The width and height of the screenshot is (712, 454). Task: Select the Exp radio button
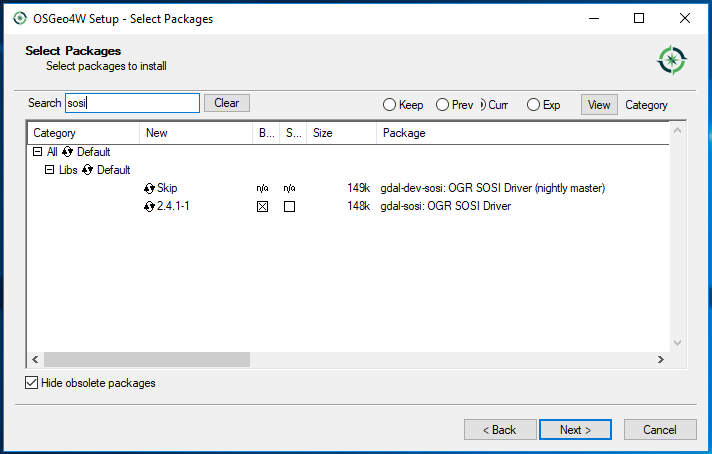click(x=533, y=105)
